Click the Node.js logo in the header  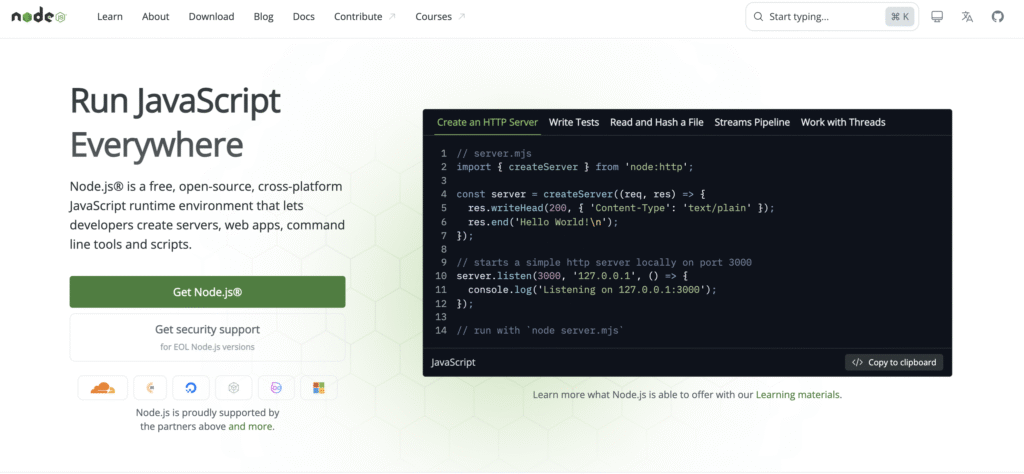pos(39,17)
